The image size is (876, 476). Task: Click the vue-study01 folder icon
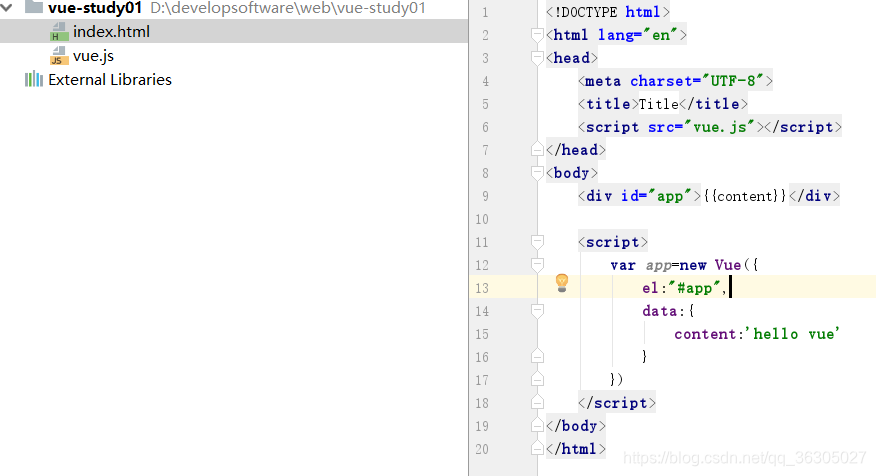click(x=34, y=7)
